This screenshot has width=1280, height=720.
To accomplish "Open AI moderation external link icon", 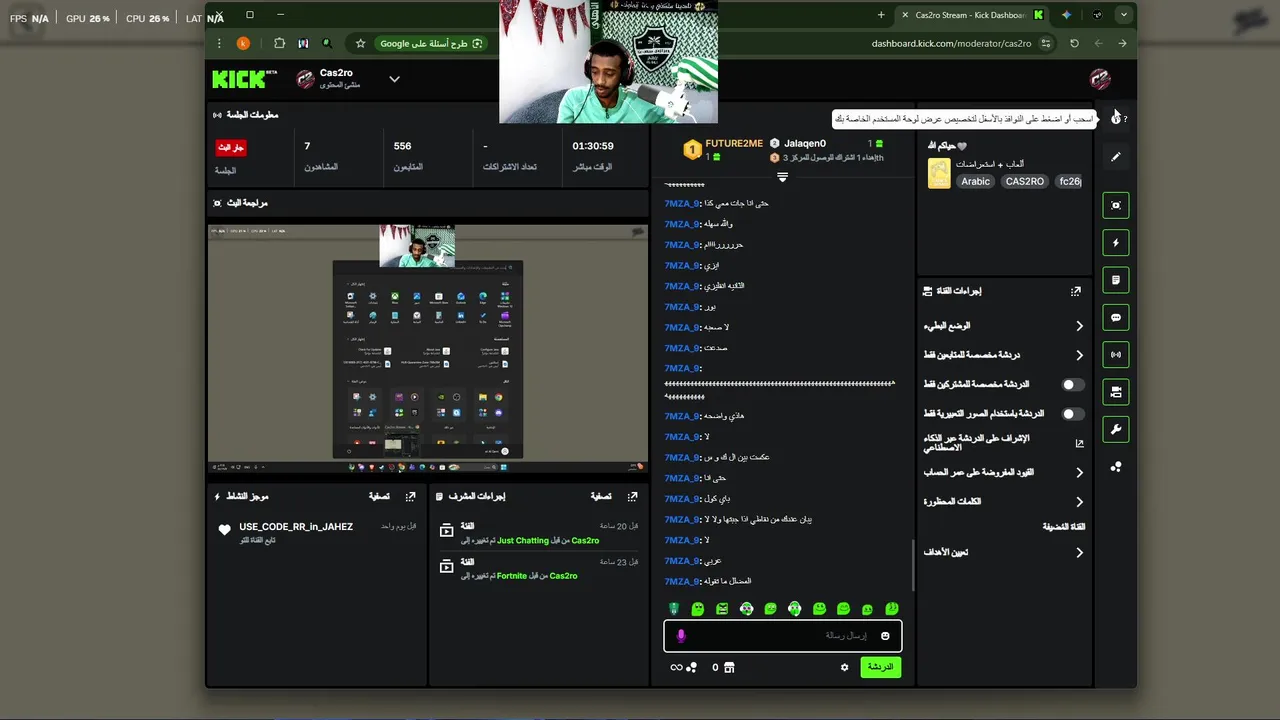I will click(1079, 443).
